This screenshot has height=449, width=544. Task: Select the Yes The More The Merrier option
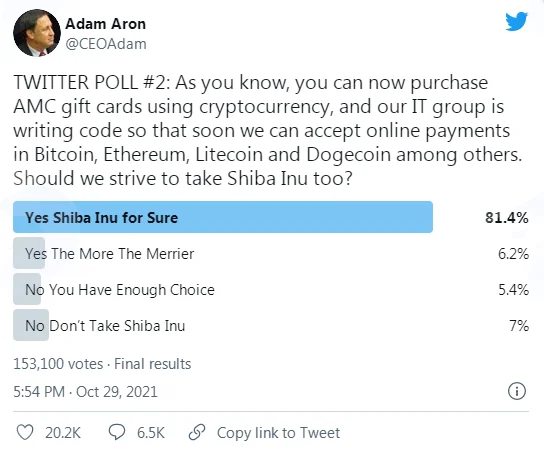coord(109,254)
